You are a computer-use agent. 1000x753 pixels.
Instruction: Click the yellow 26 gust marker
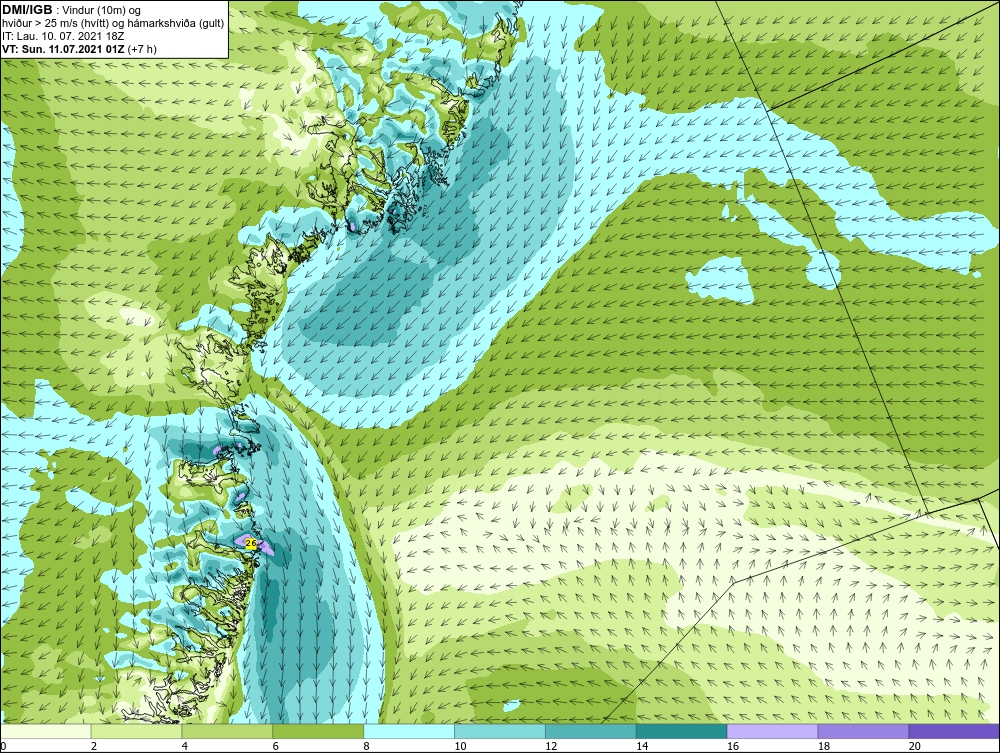tap(251, 543)
